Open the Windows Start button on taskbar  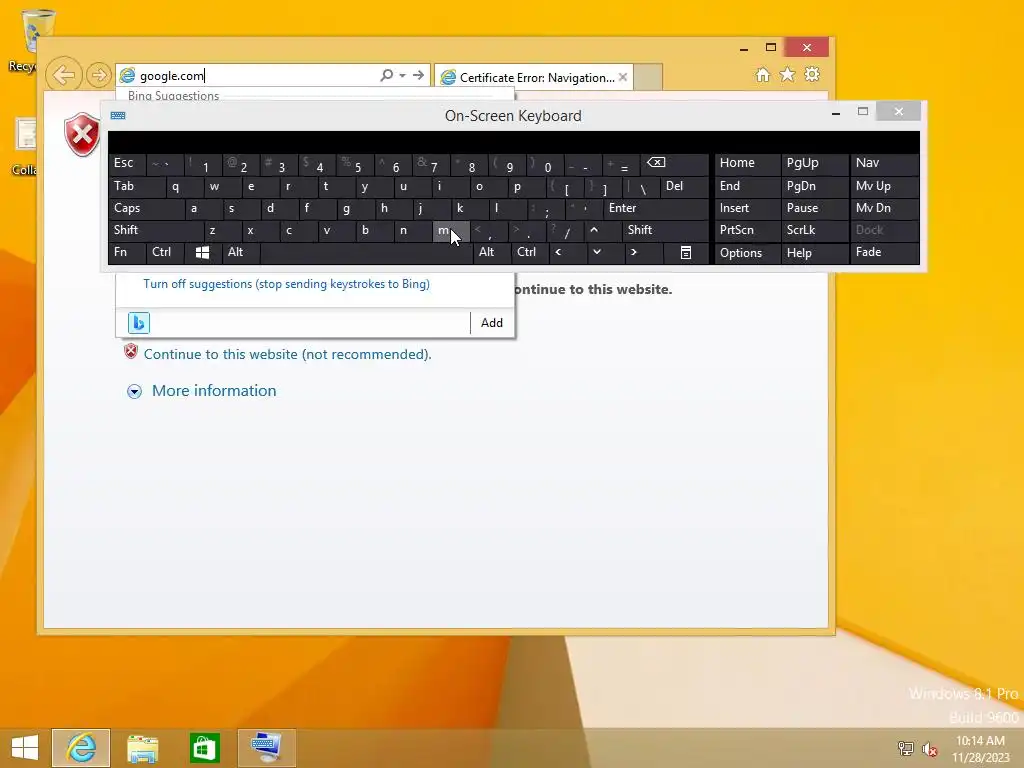[x=24, y=748]
